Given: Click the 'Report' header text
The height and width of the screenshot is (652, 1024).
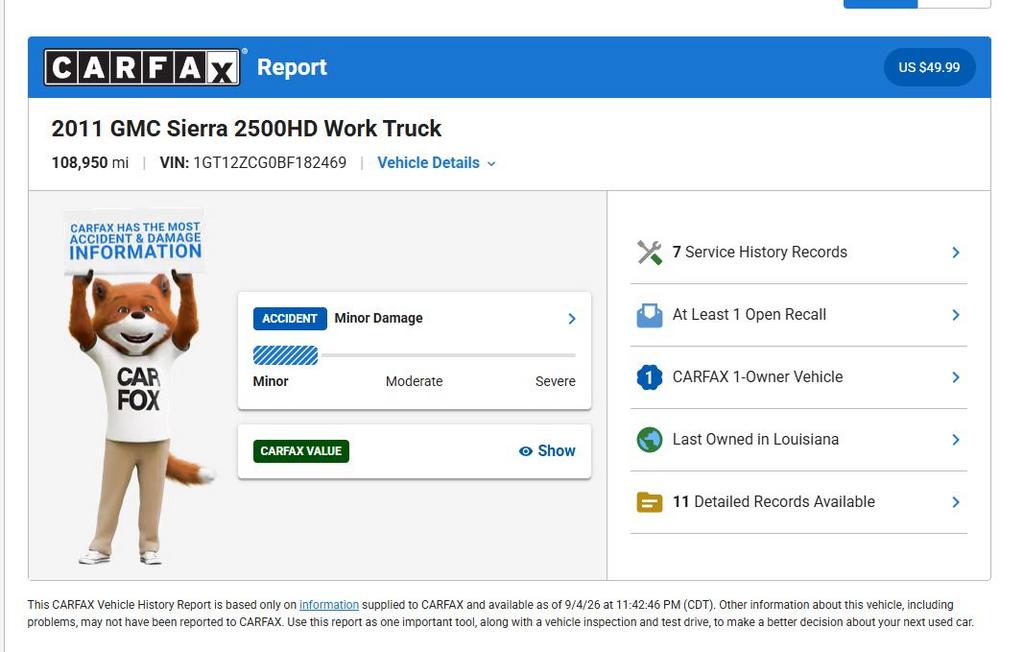Looking at the screenshot, I should pos(292,67).
